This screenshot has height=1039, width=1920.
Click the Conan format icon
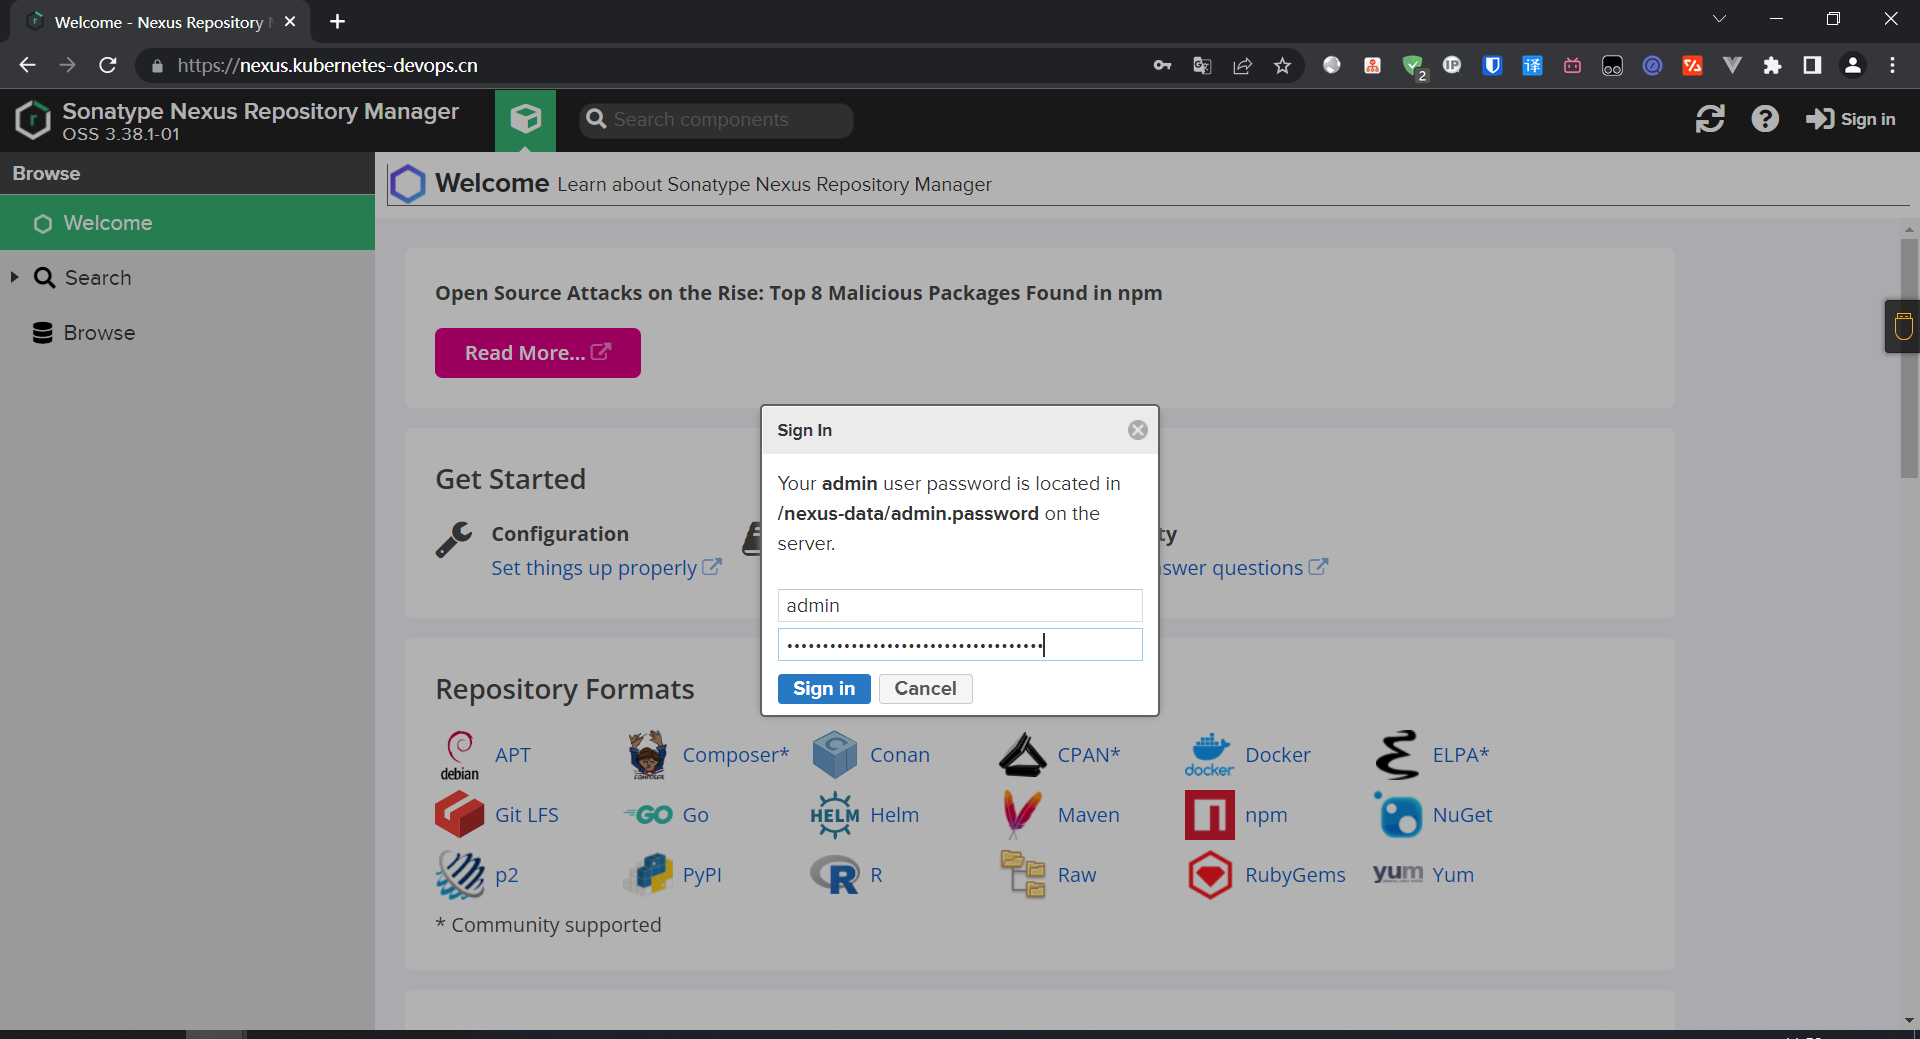pos(835,755)
